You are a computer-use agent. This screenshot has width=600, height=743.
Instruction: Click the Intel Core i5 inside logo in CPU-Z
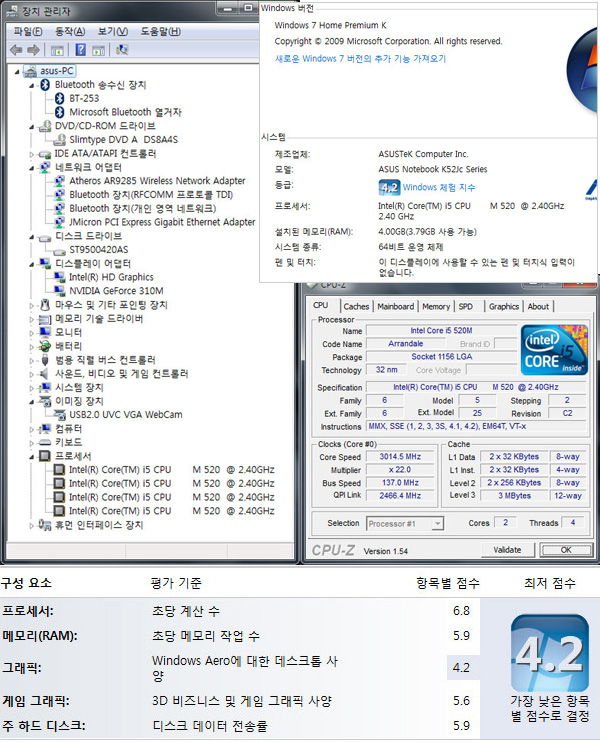(554, 350)
